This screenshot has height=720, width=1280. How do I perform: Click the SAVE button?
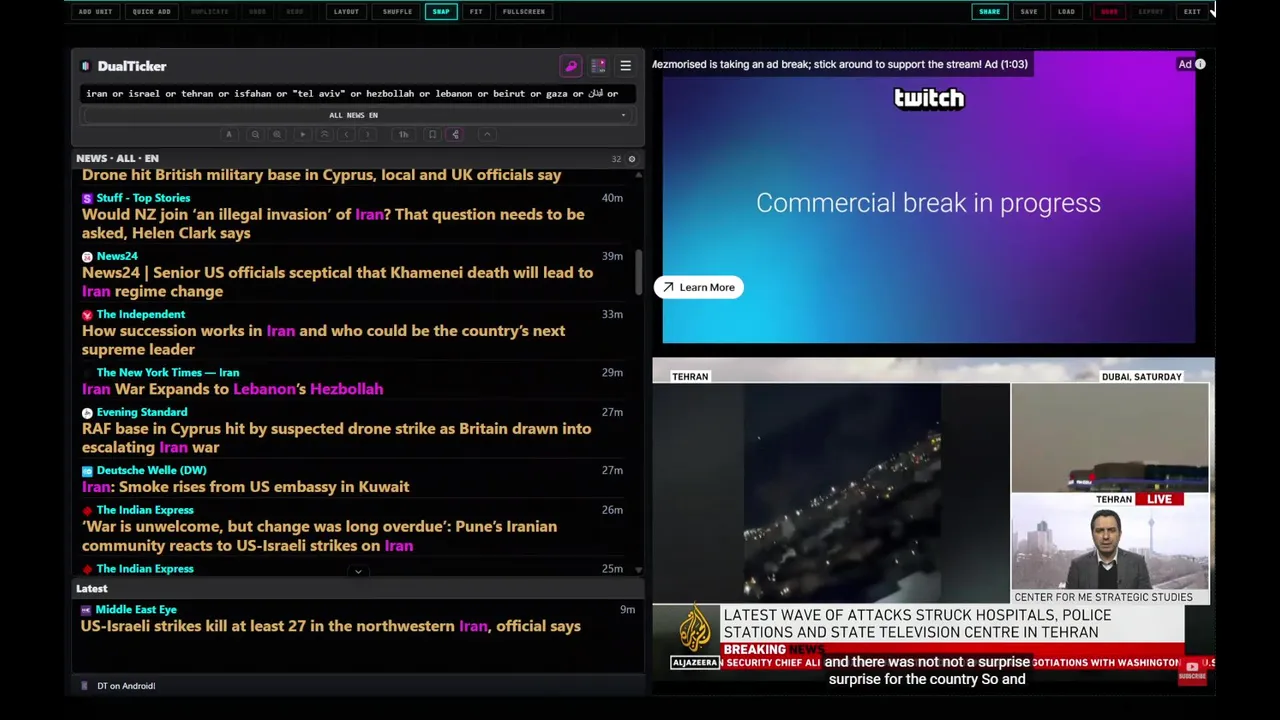click(x=1029, y=11)
